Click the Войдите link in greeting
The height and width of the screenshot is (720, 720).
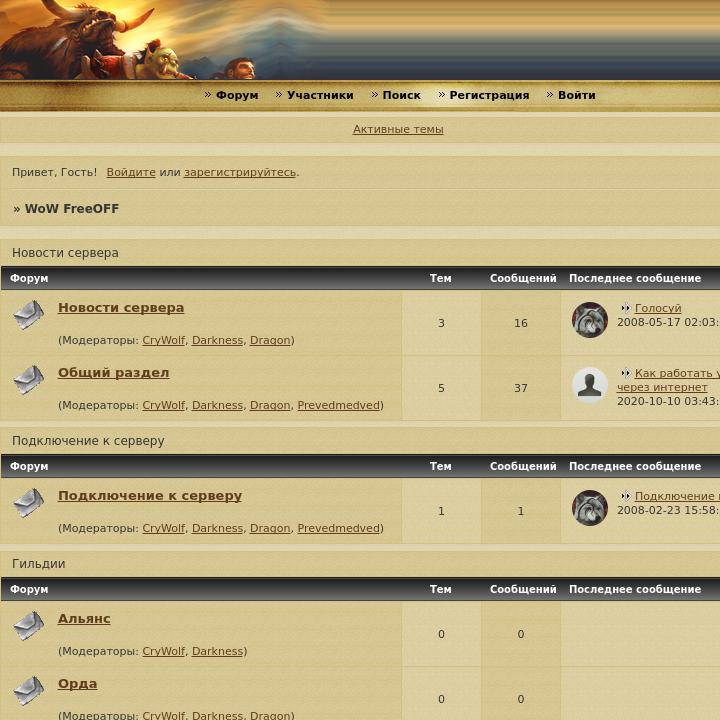131,172
